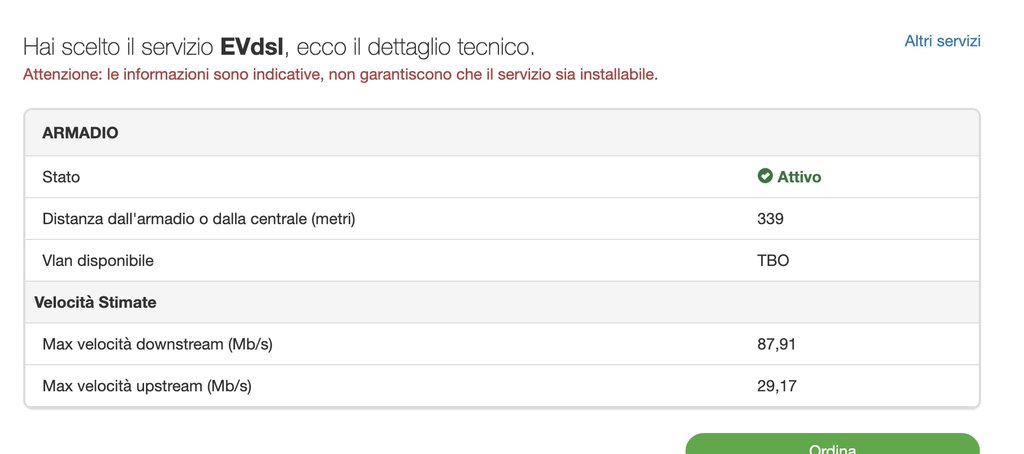This screenshot has height=454, width=1024.
Task: Click the TBO vlan value
Action: click(773, 260)
